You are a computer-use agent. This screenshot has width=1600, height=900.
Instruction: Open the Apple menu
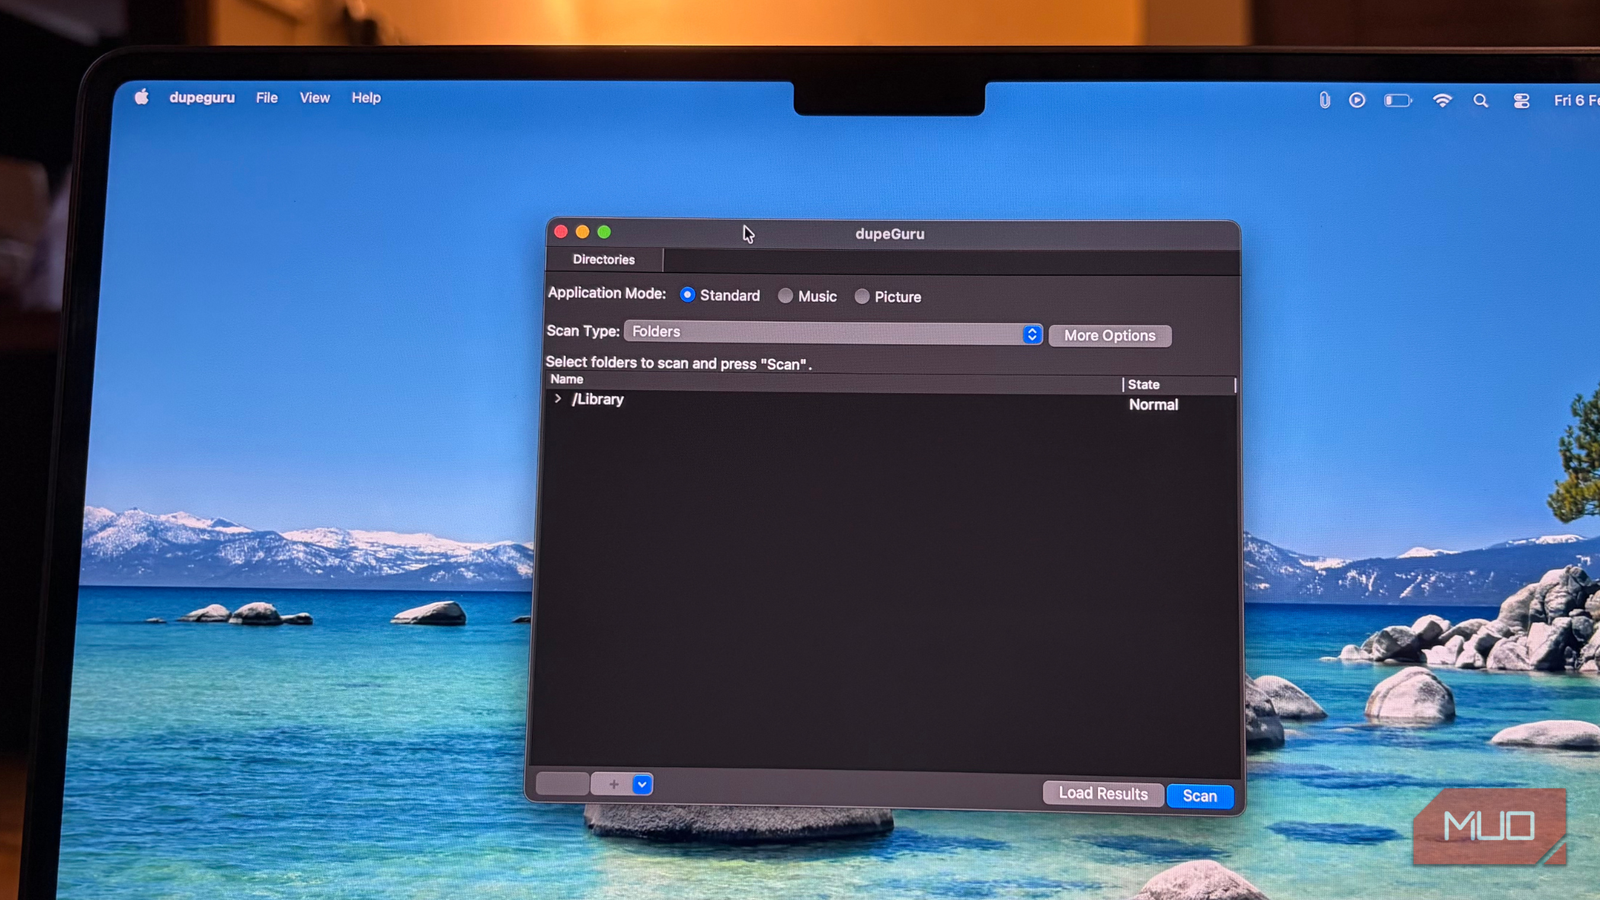pyautogui.click(x=141, y=97)
